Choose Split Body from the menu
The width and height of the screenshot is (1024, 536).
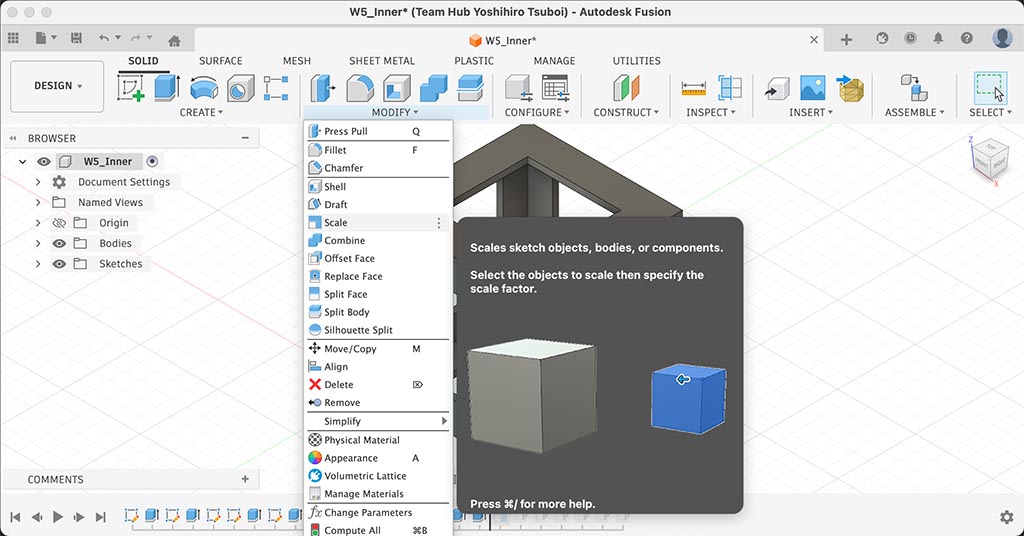pyautogui.click(x=378, y=312)
